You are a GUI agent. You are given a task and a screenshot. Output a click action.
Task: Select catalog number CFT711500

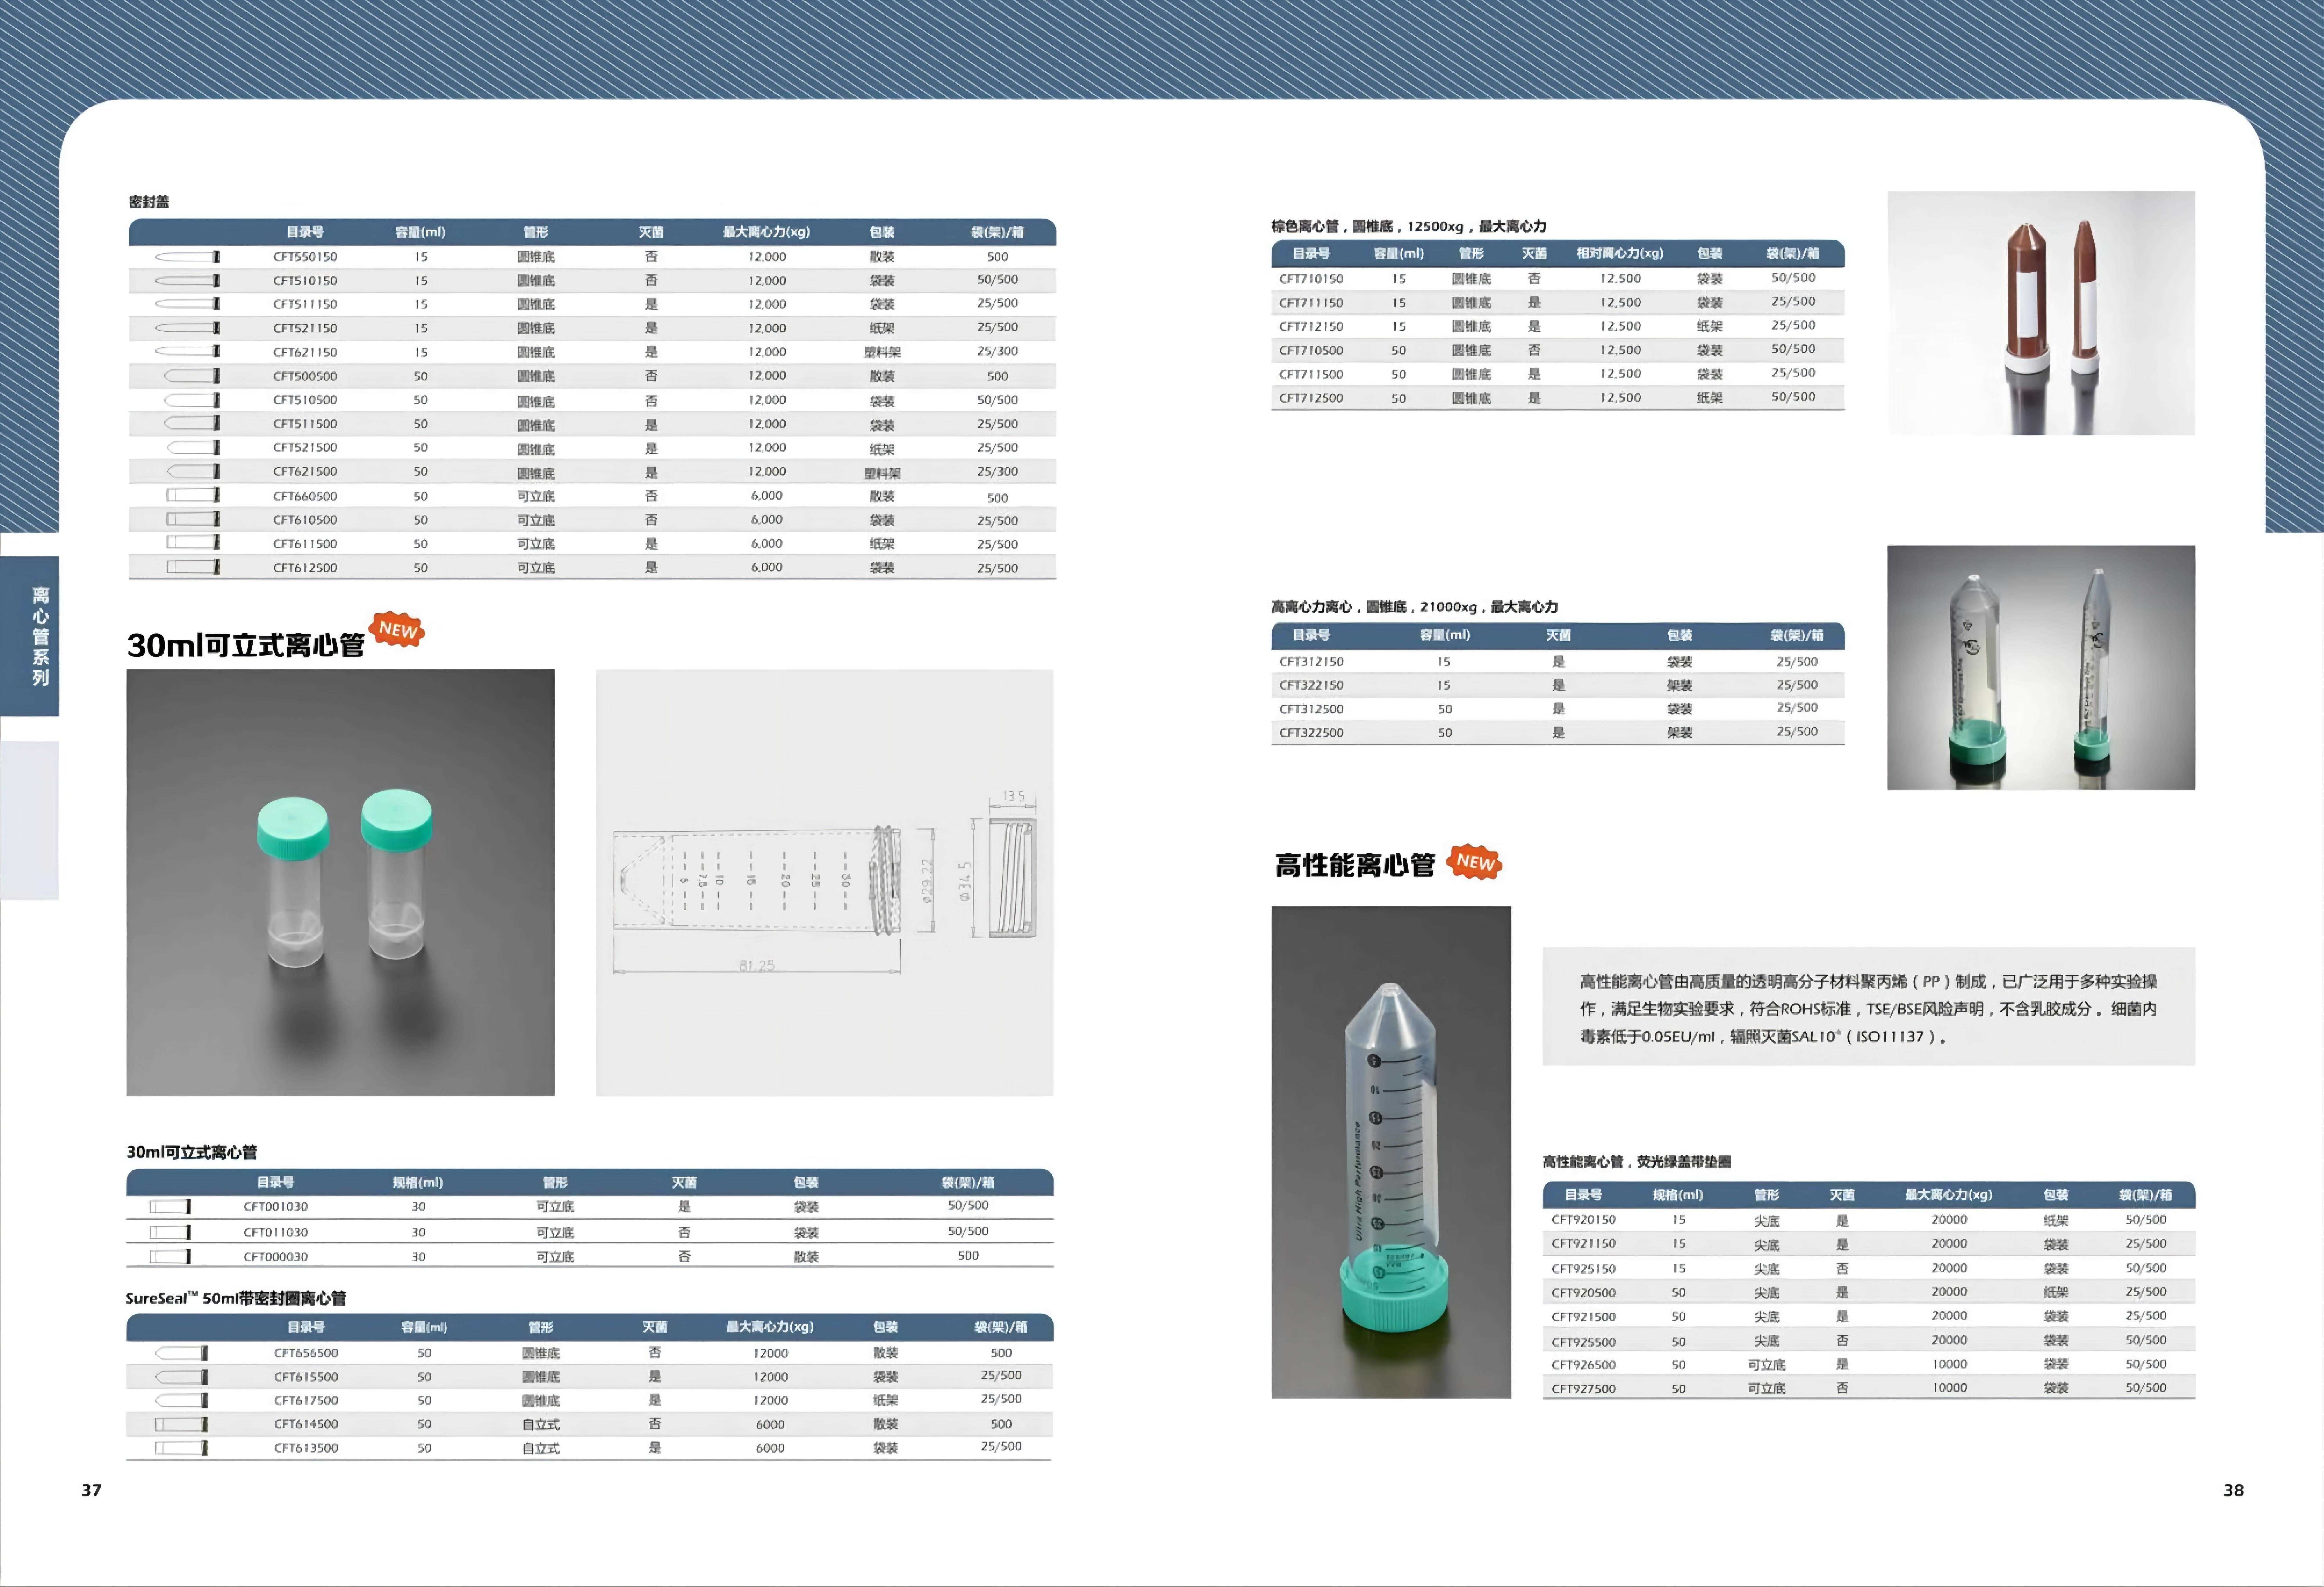coord(1311,374)
